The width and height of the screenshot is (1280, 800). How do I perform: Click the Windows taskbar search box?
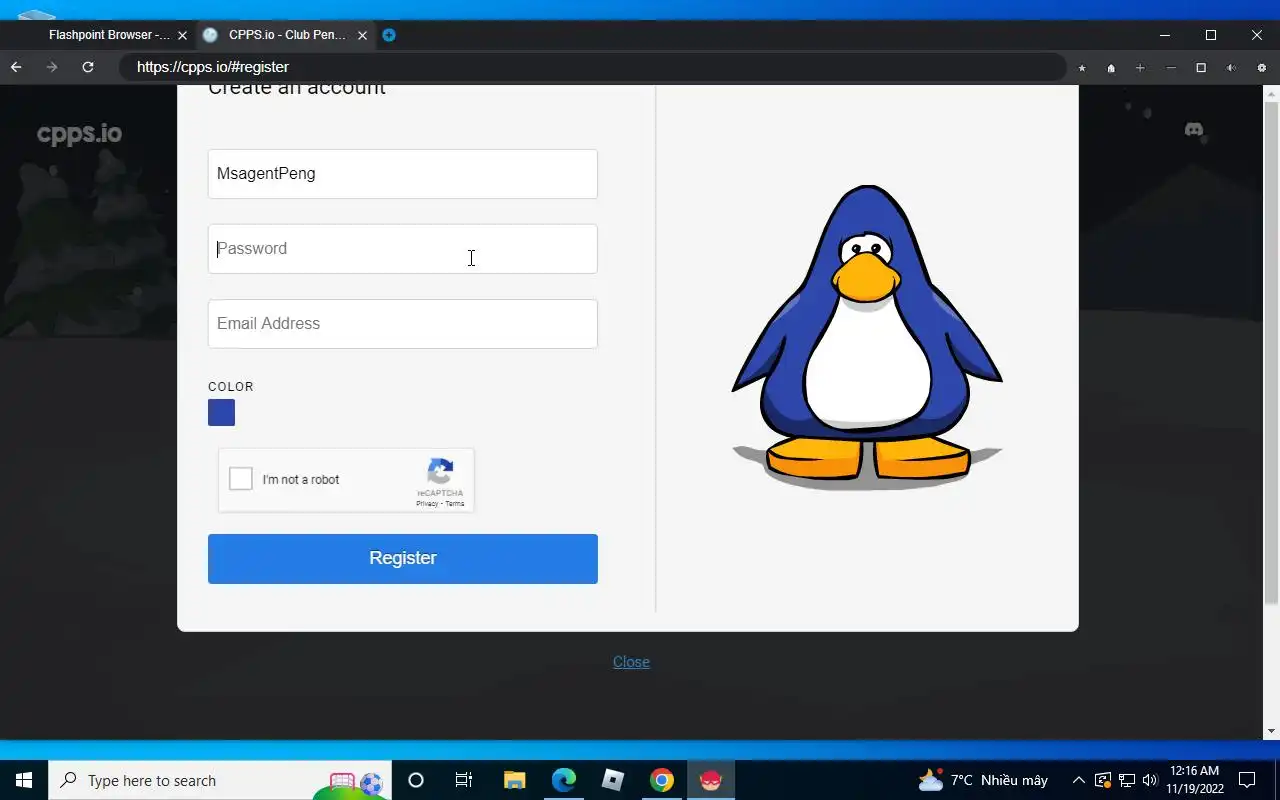click(x=220, y=780)
